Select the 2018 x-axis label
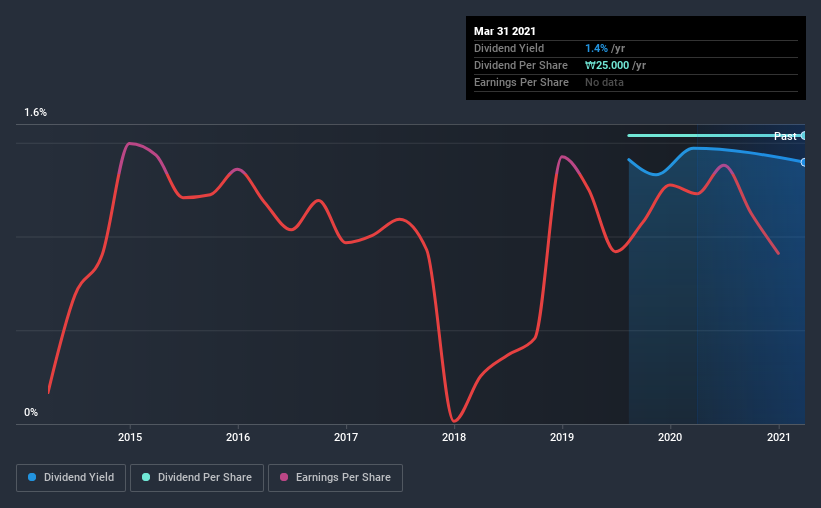 pyautogui.click(x=454, y=437)
